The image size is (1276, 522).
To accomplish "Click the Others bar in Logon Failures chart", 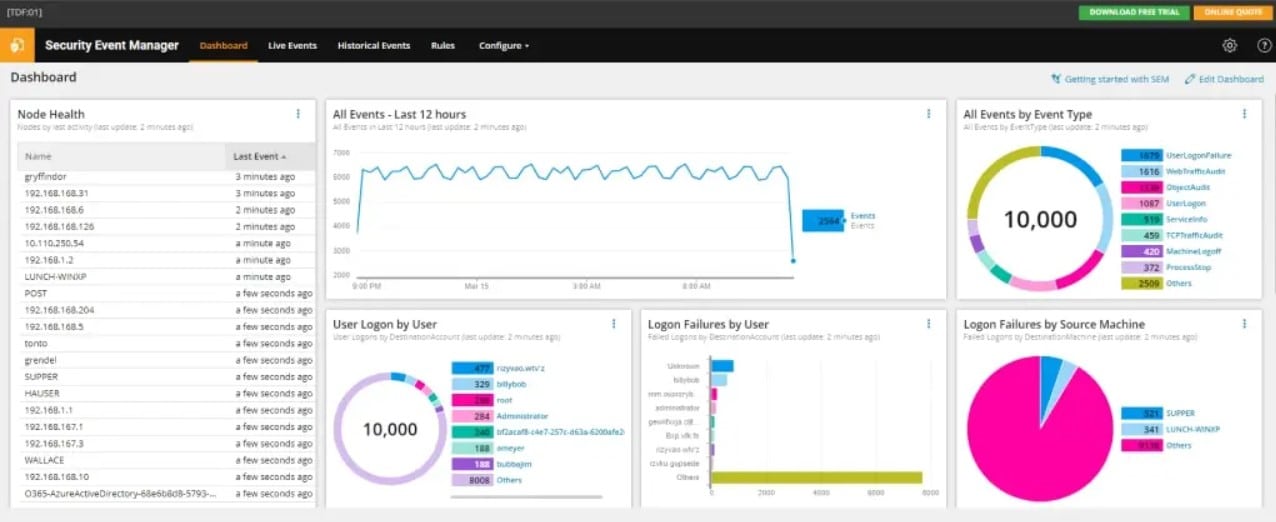I will point(816,477).
